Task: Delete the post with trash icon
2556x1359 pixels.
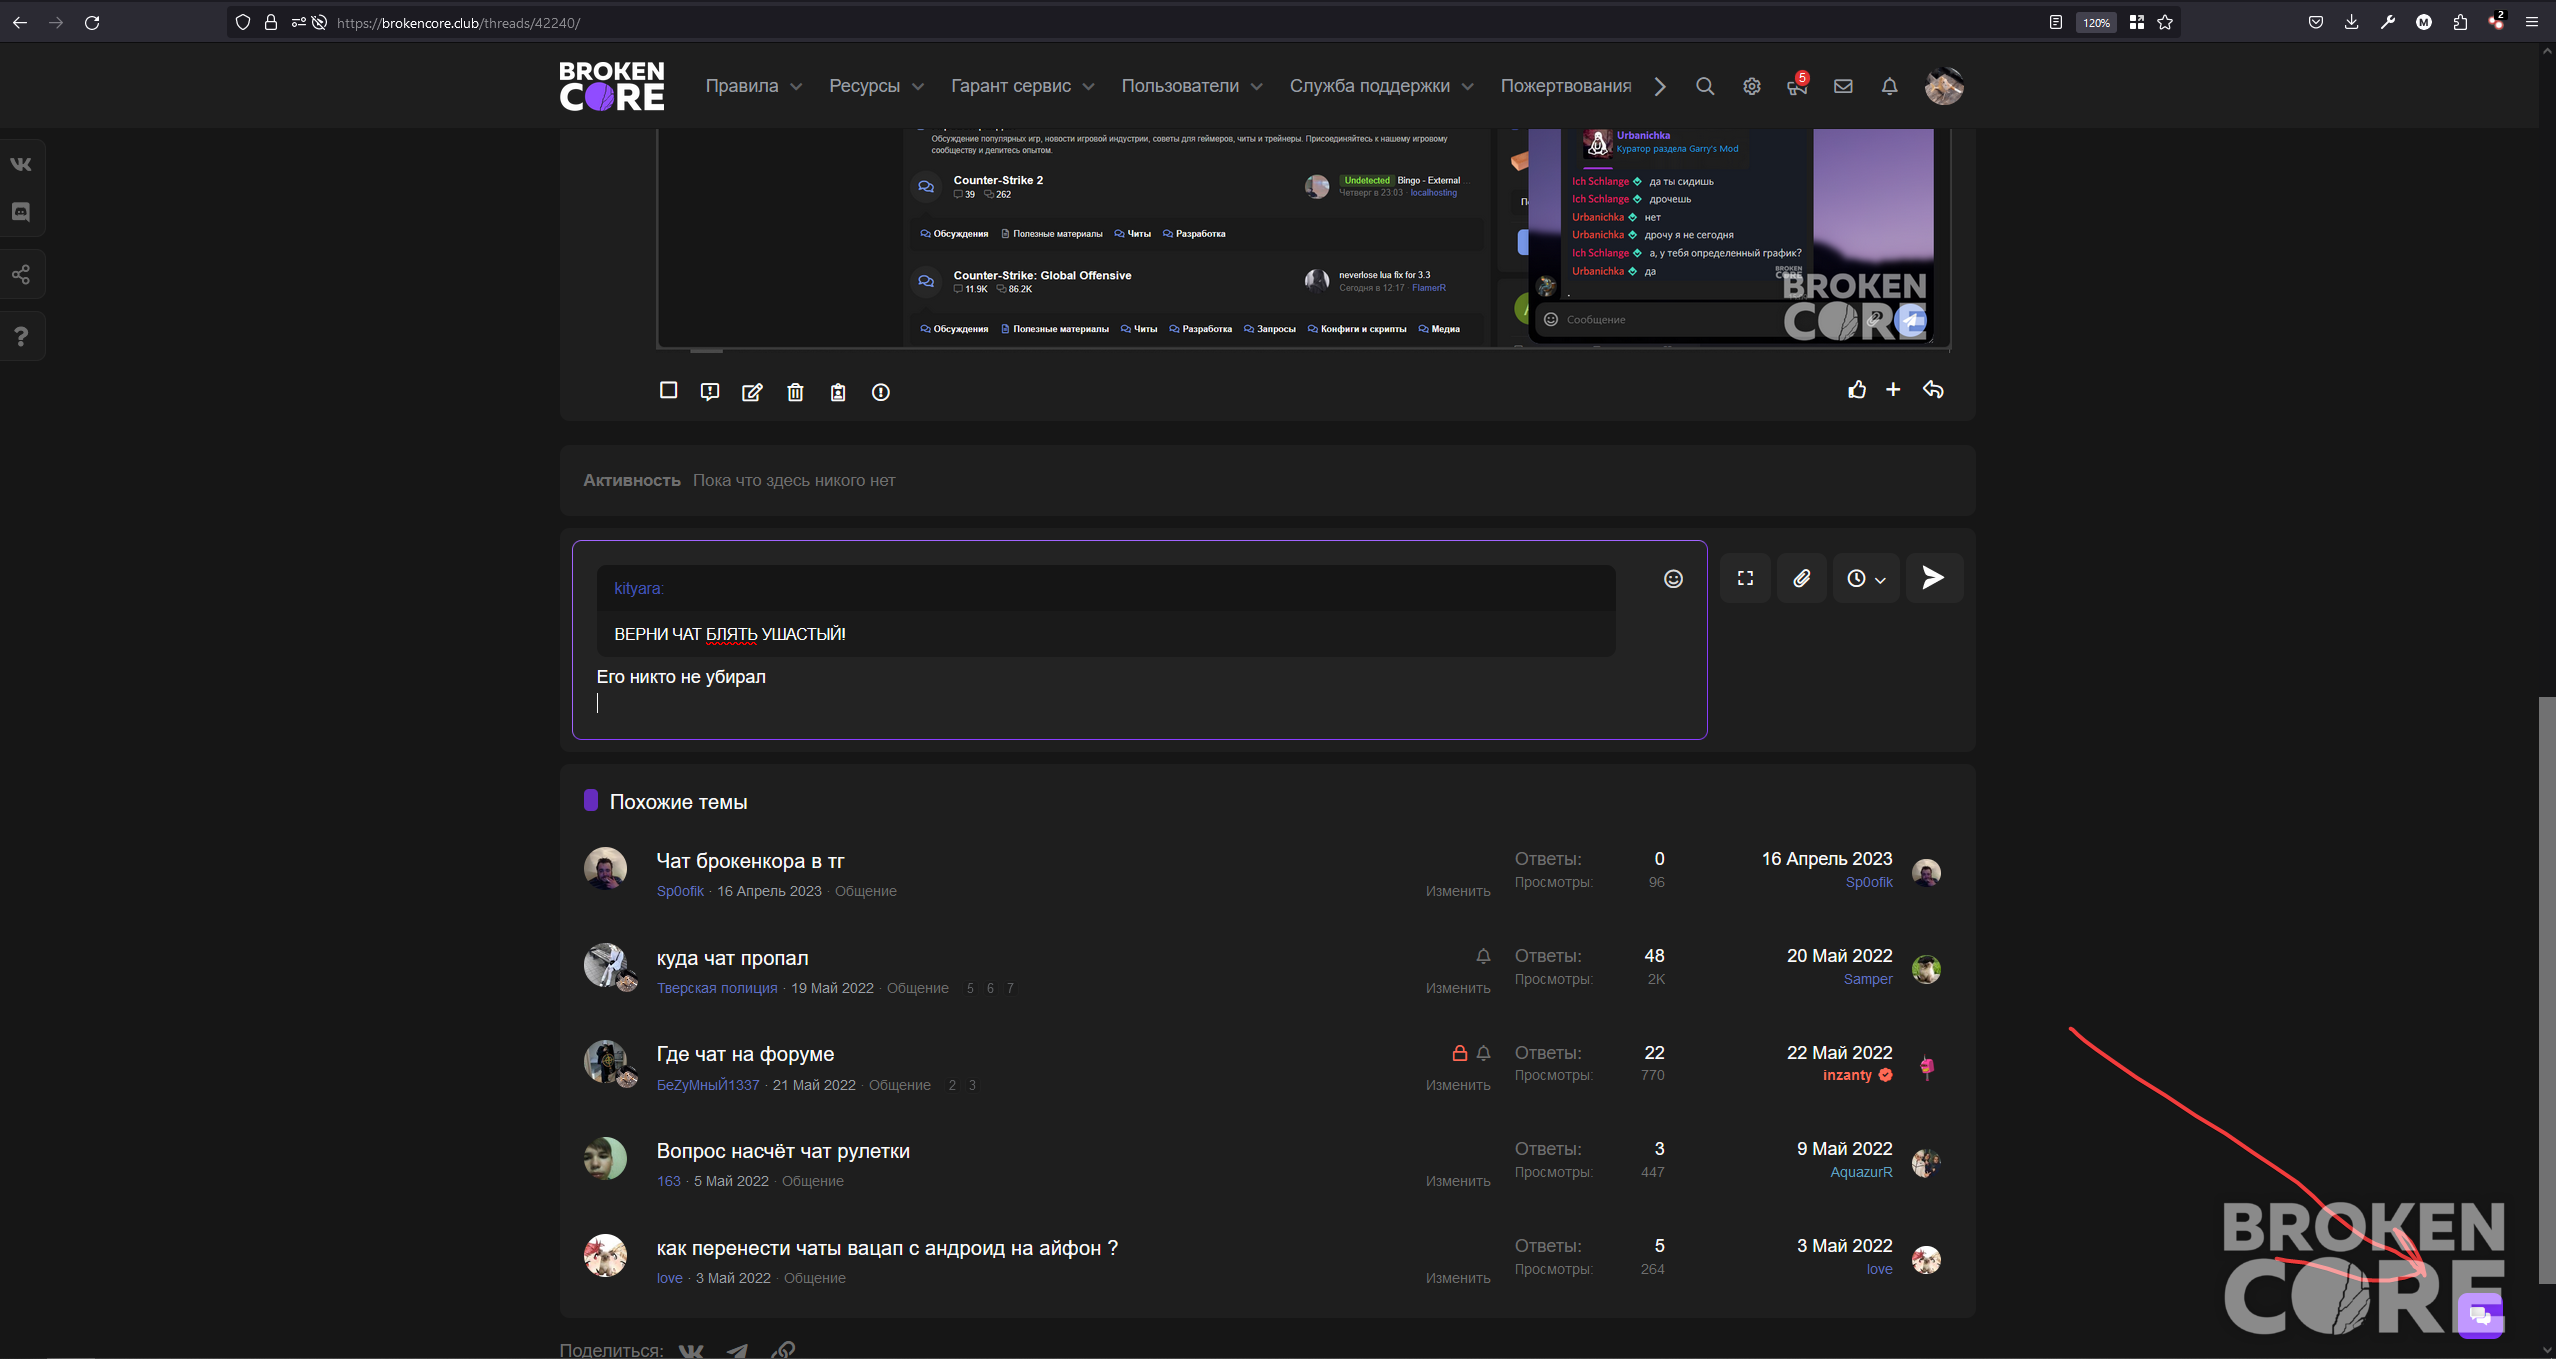Action: (795, 392)
